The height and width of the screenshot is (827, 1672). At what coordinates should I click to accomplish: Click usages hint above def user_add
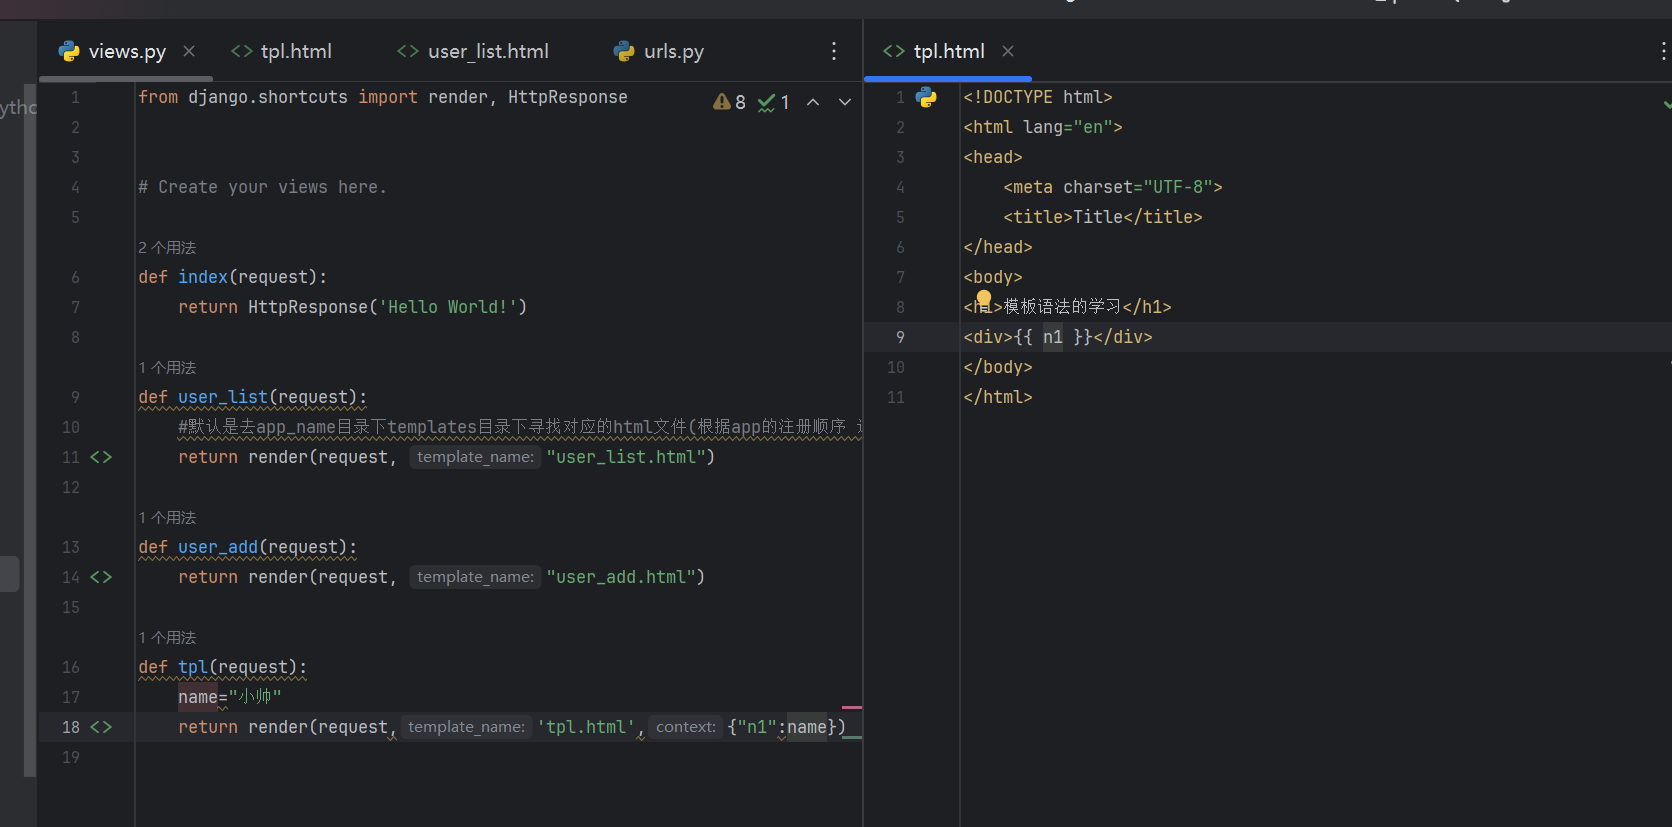(167, 517)
